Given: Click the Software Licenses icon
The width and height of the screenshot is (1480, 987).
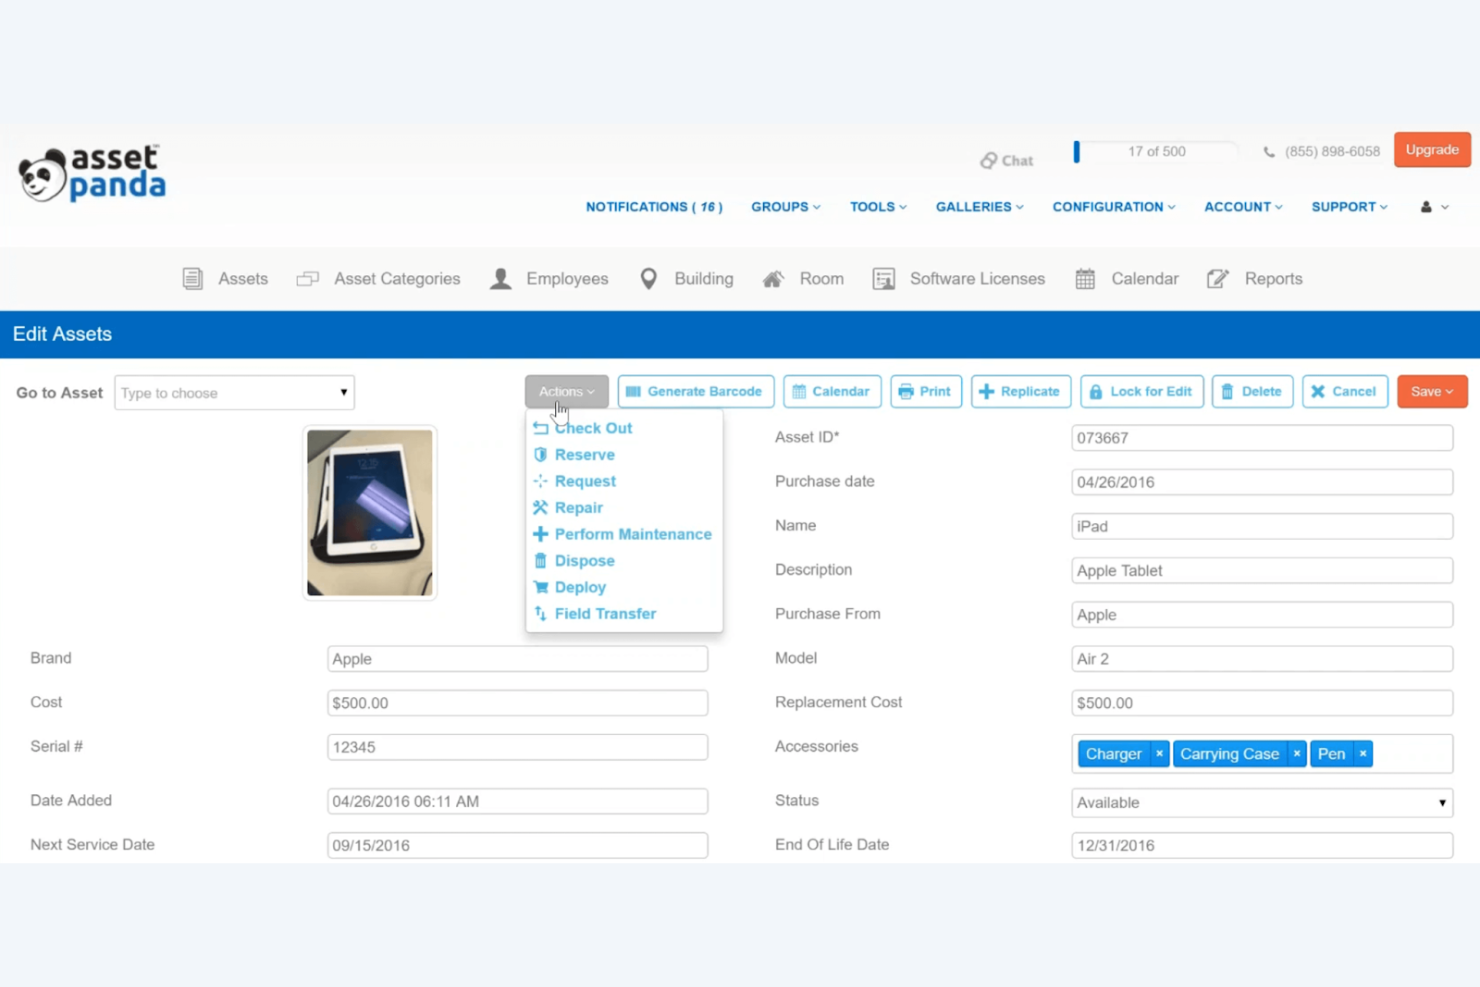Looking at the screenshot, I should click(884, 279).
